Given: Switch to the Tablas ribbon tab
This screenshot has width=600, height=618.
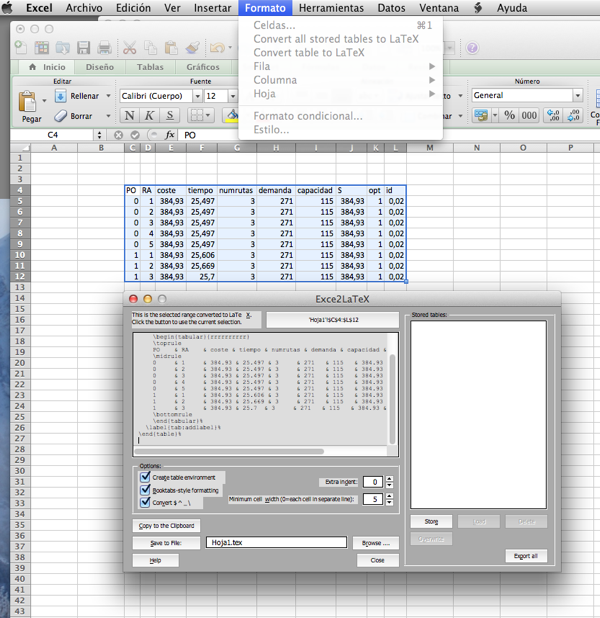Looking at the screenshot, I should point(150,67).
